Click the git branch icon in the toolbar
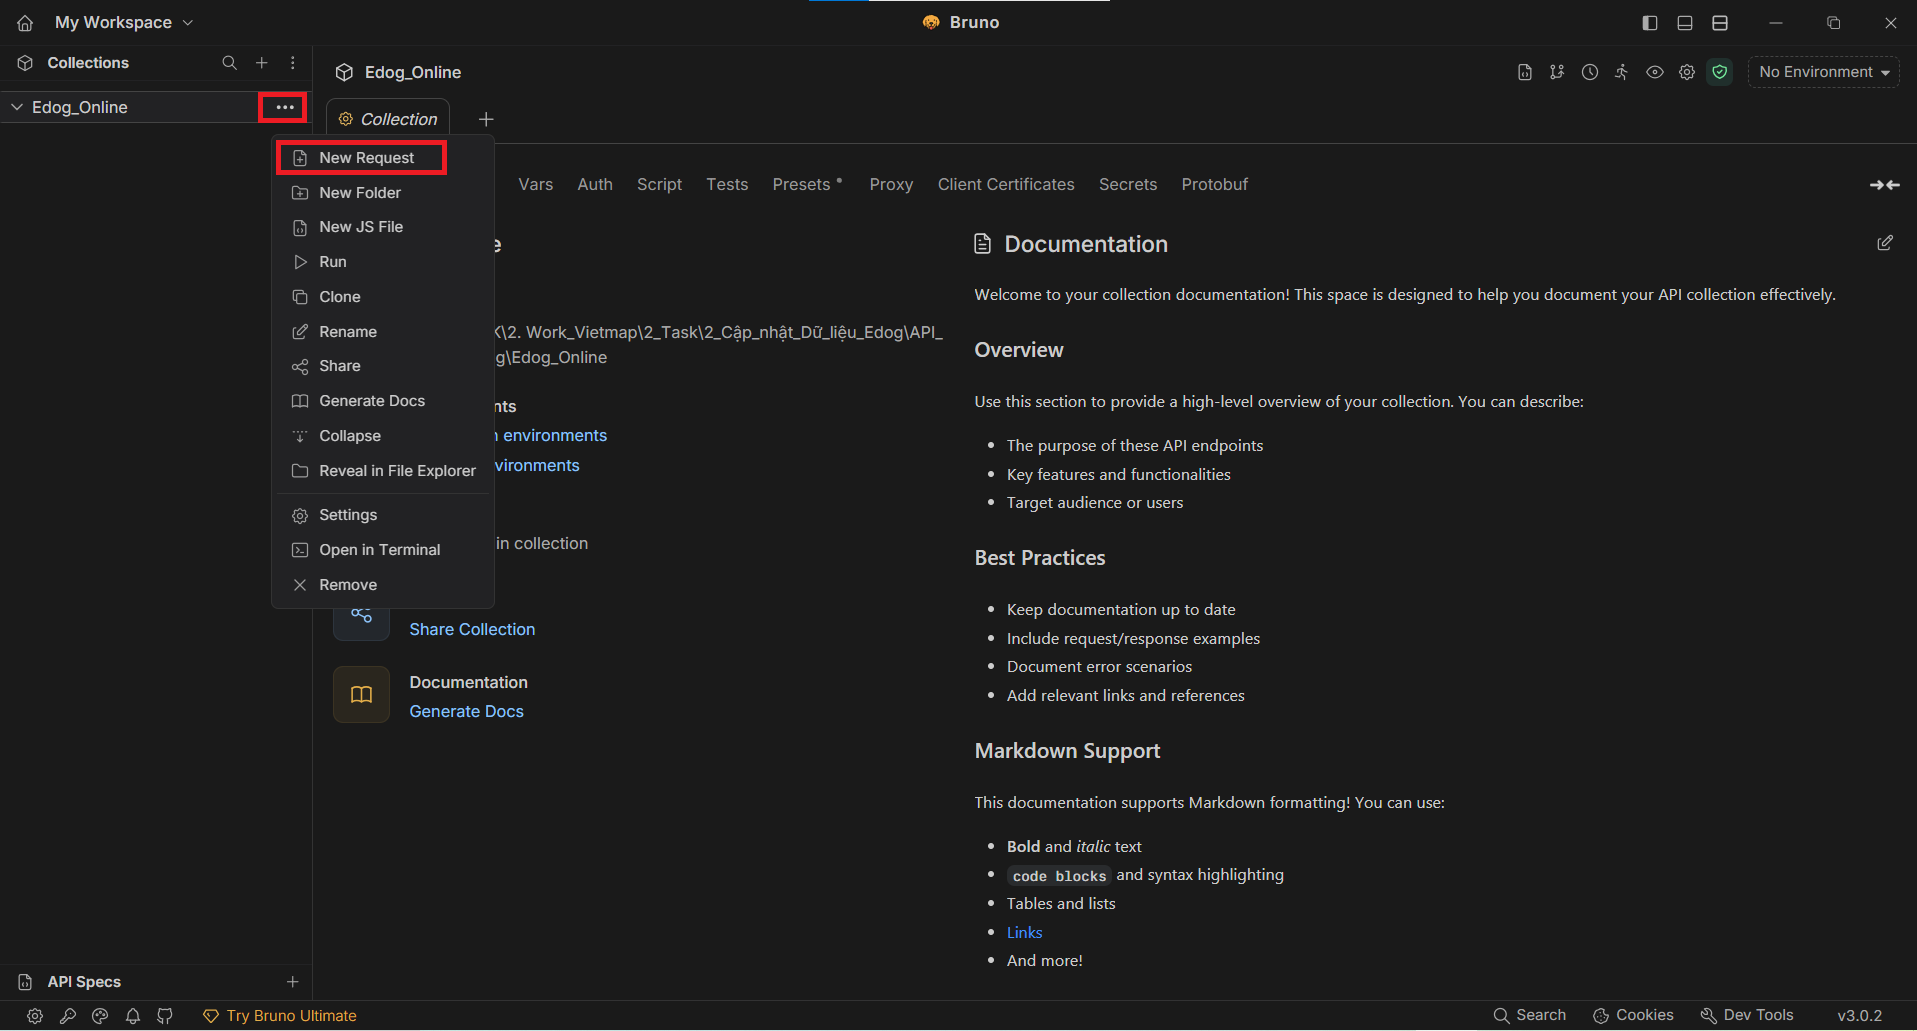This screenshot has height=1031, width=1917. 1557,72
